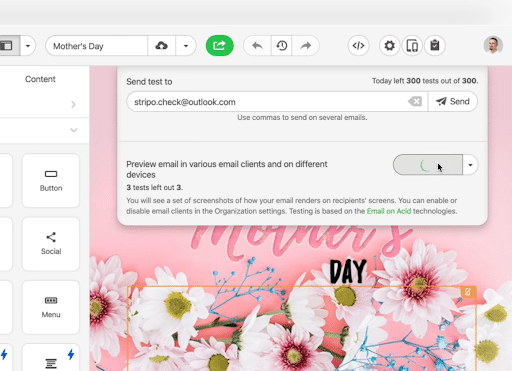
Task: Click the redo arrow icon
Action: [x=306, y=45]
